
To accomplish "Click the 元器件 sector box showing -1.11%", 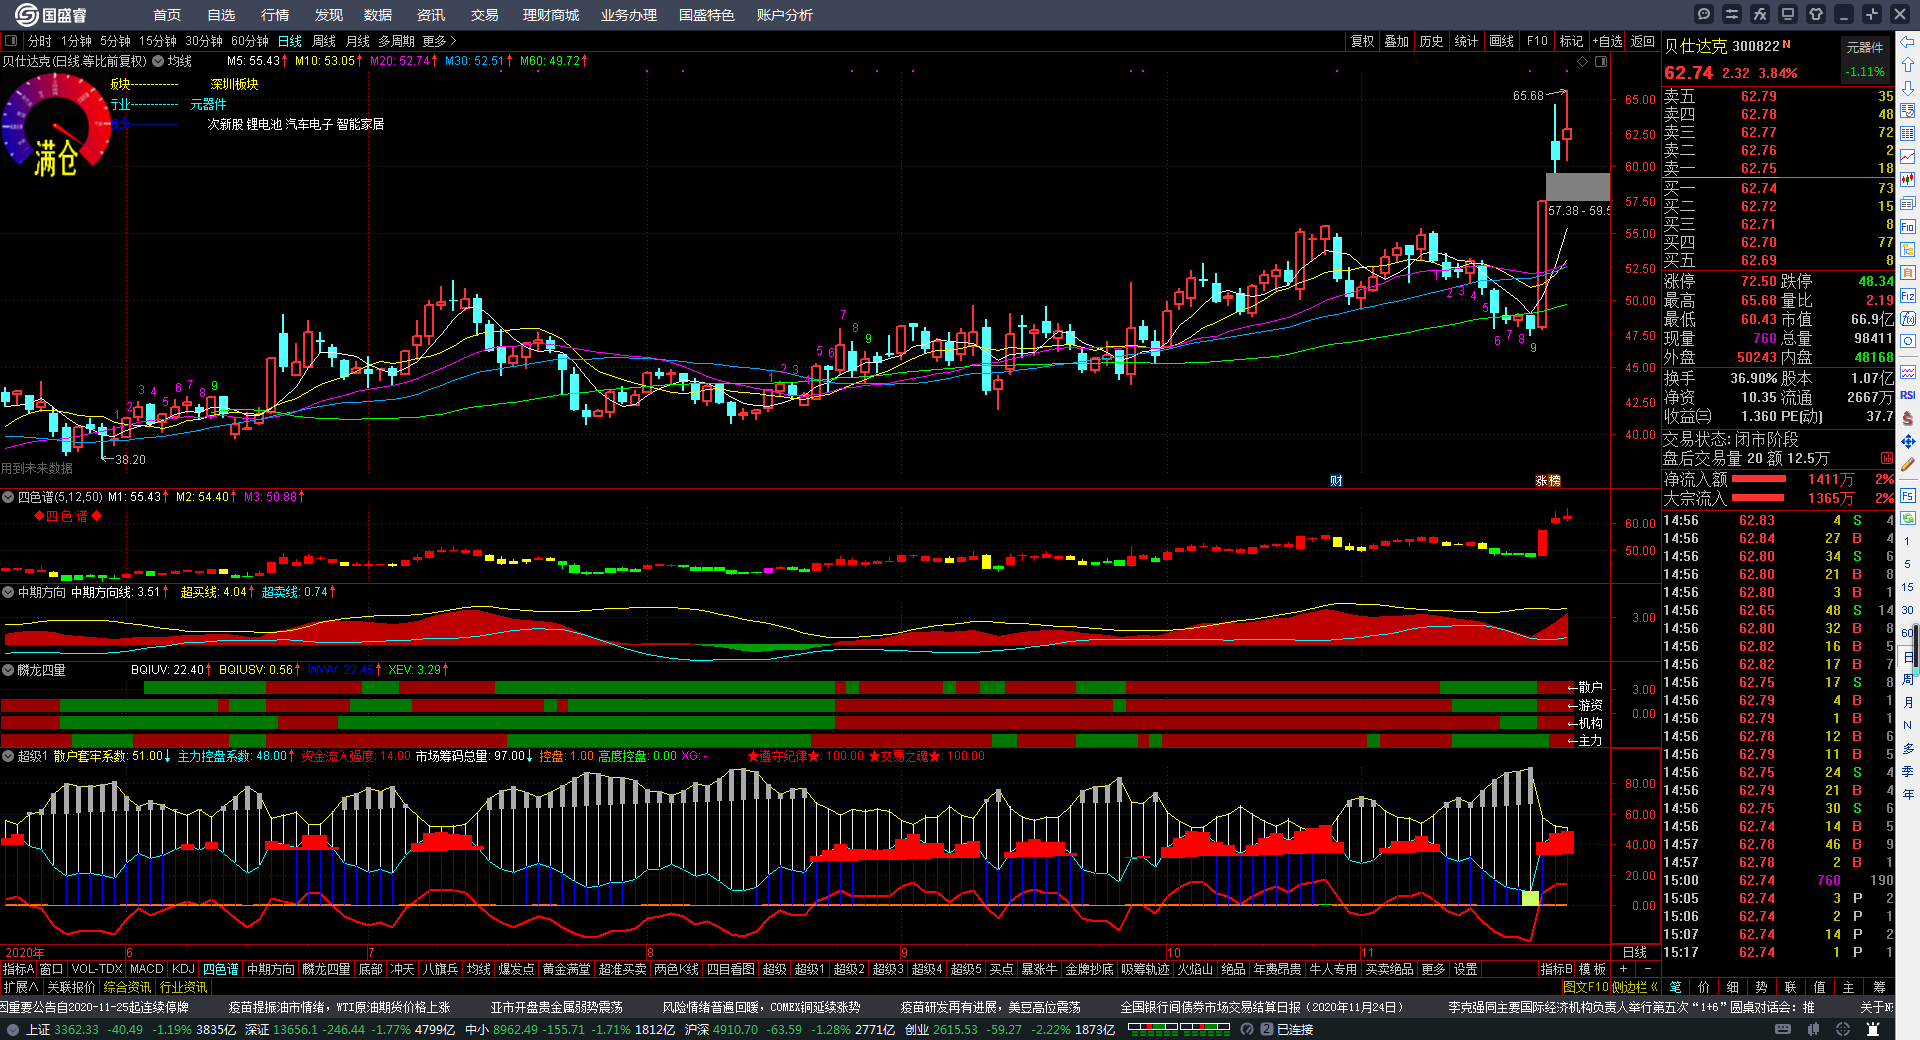I will (x=1865, y=59).
